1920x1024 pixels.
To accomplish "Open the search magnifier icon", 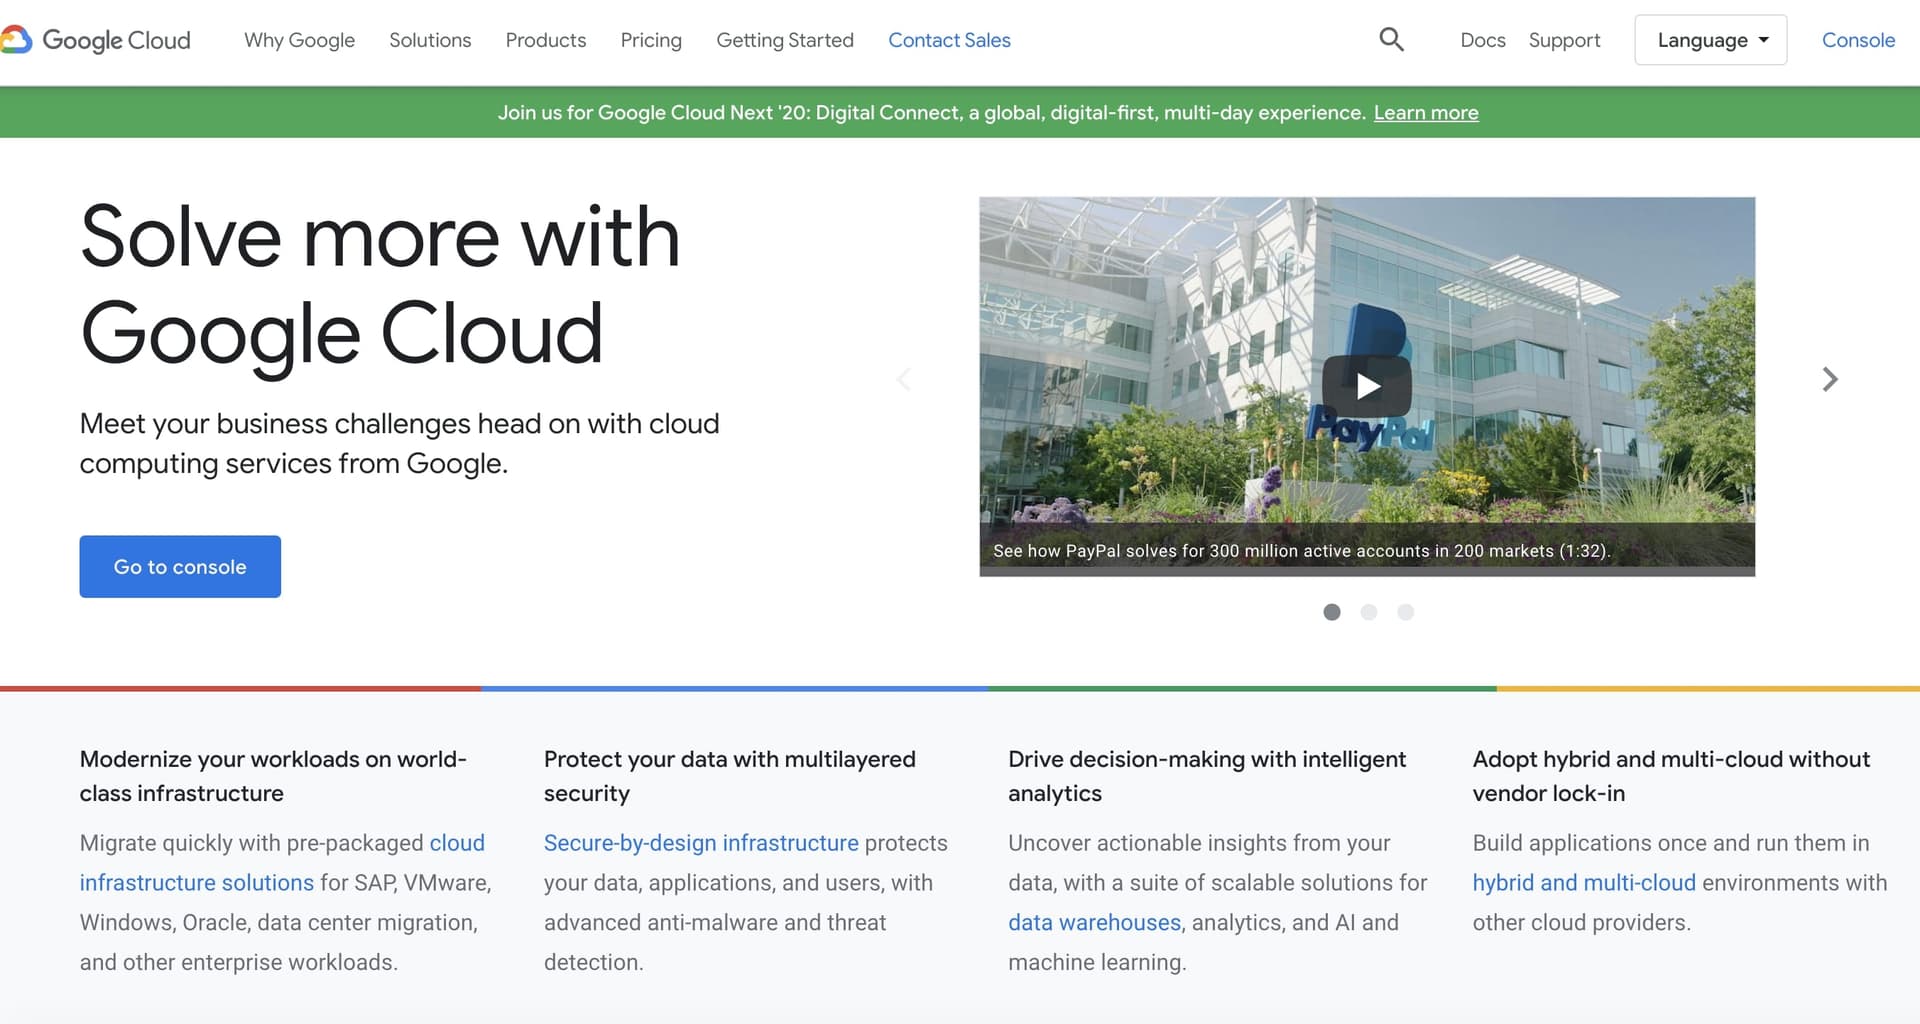I will pos(1391,39).
